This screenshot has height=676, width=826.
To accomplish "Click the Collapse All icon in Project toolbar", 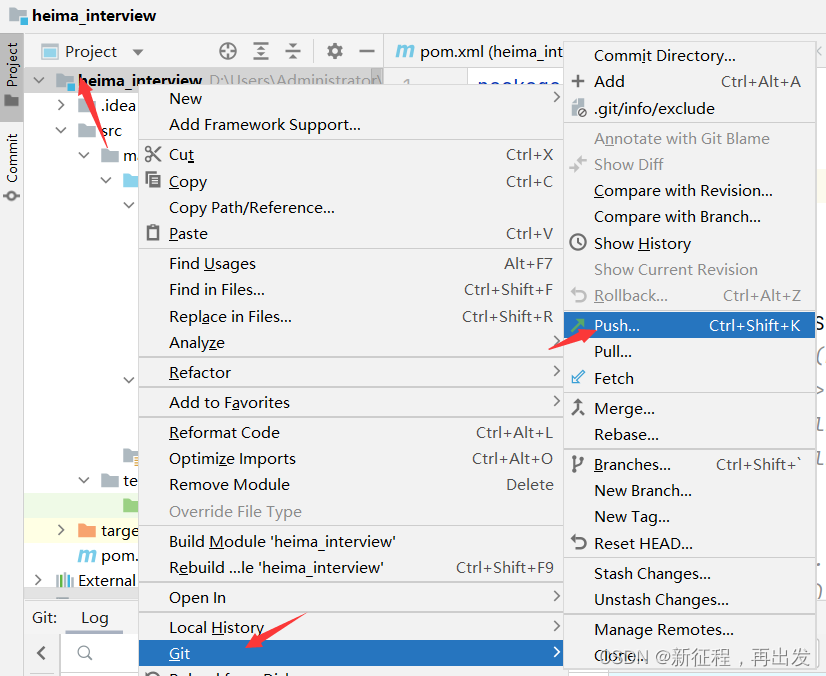I will (x=292, y=52).
